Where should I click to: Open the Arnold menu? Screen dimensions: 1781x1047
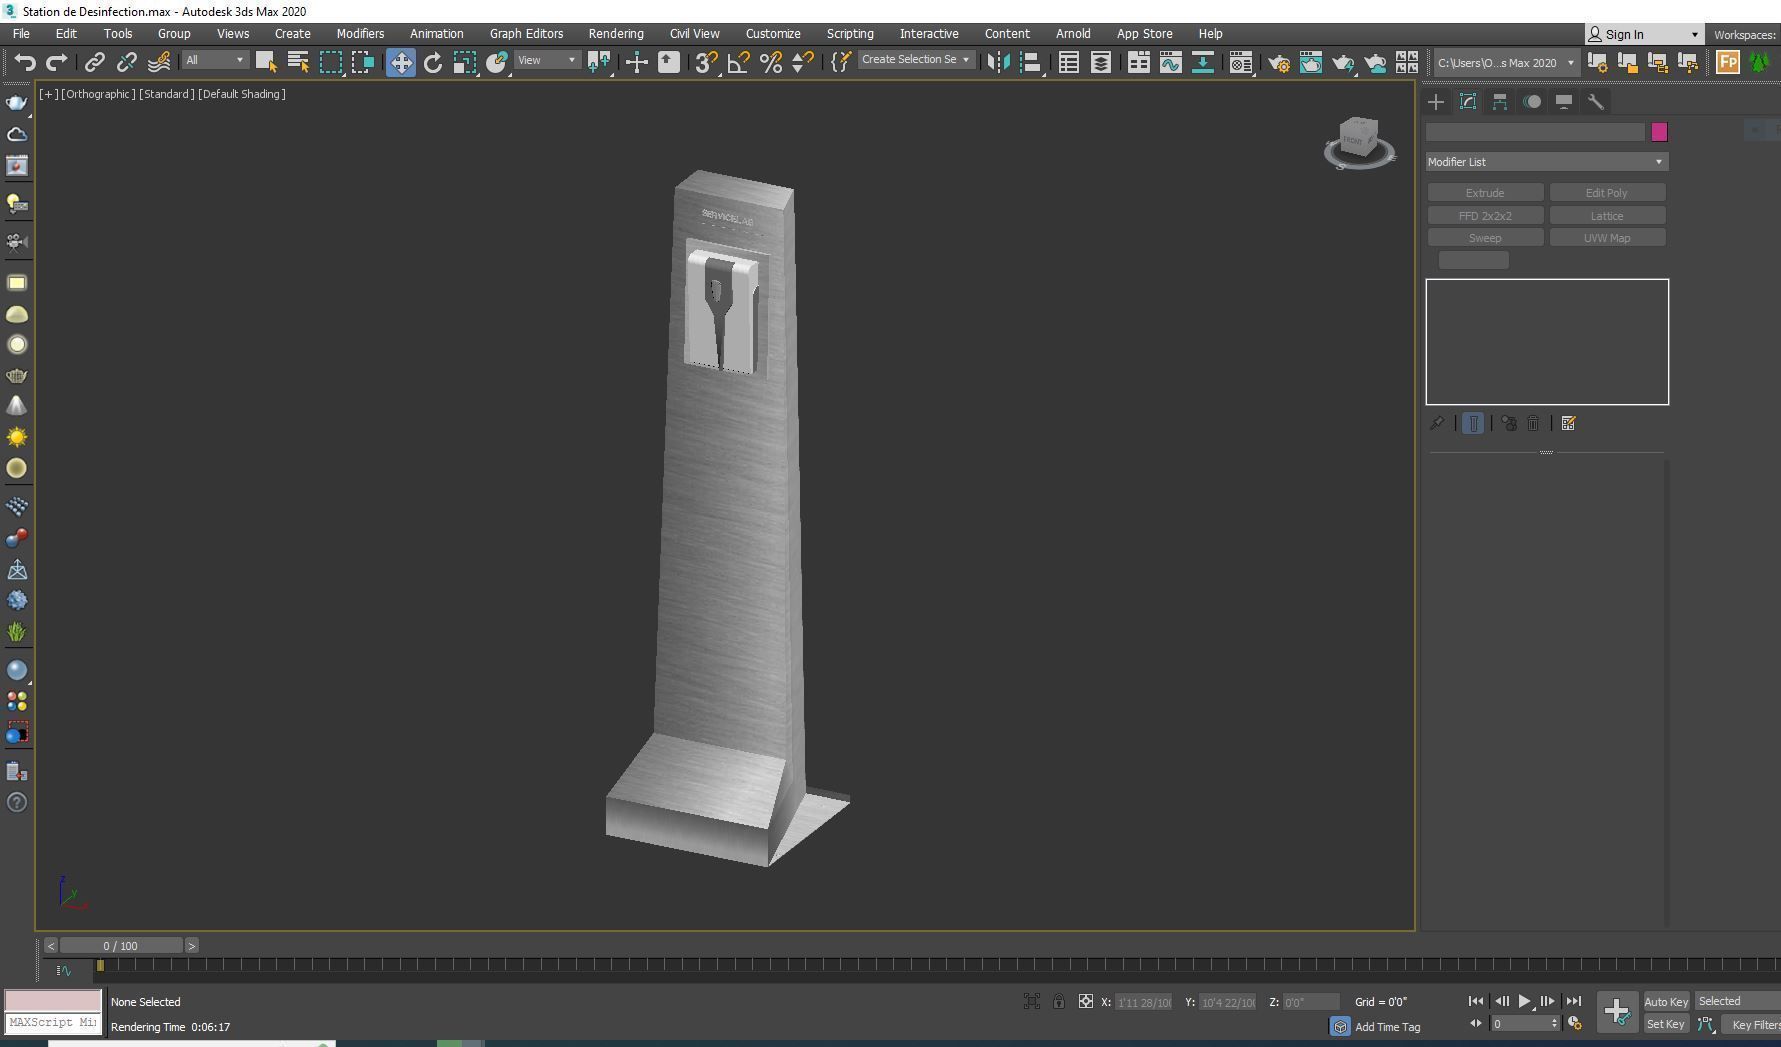(1073, 34)
